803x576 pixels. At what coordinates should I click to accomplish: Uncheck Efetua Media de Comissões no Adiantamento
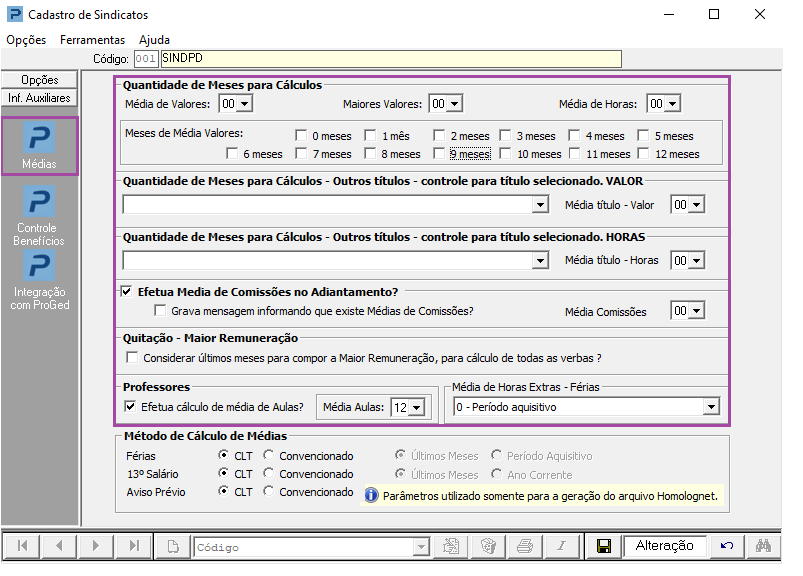pyautogui.click(x=127, y=292)
